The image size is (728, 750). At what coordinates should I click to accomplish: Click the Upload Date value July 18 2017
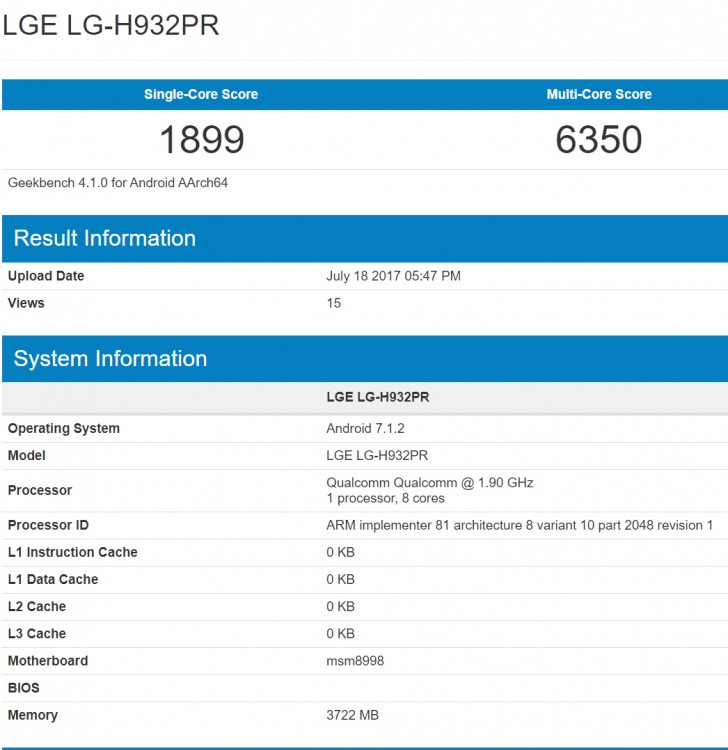393,276
